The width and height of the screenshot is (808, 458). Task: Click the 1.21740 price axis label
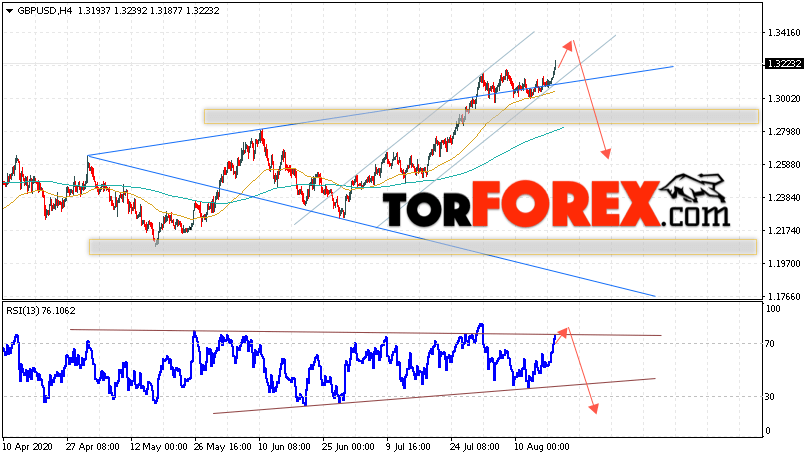[784, 231]
